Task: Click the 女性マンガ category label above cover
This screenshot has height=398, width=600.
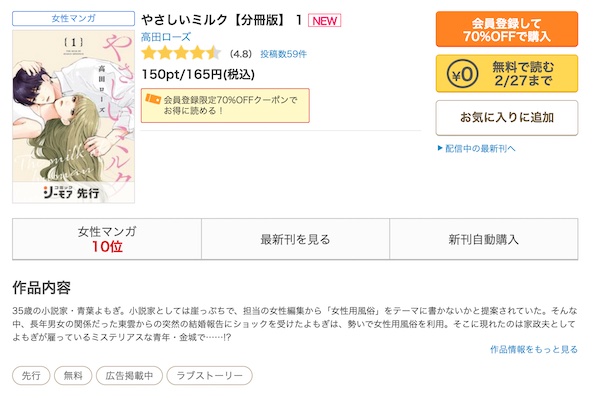Action: (x=73, y=18)
